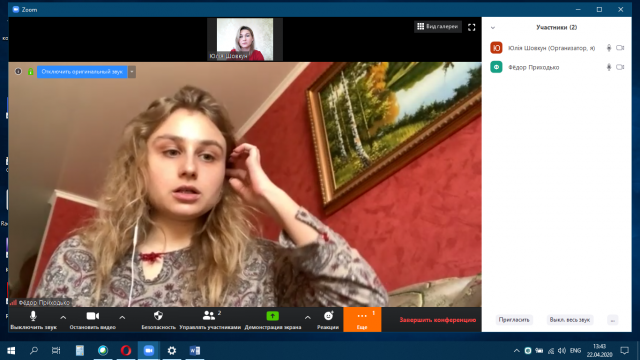
Task: Open taskbar clock and date
Action: coord(600,351)
